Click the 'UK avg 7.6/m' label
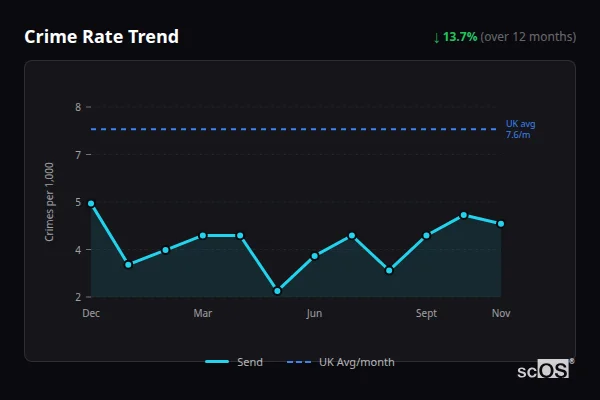Image resolution: width=600 pixels, height=400 pixels. point(520,129)
